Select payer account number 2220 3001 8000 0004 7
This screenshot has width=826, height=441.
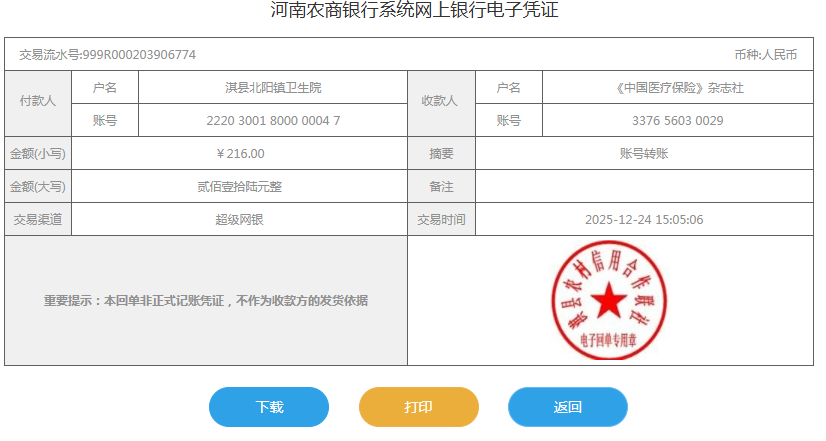(272, 121)
